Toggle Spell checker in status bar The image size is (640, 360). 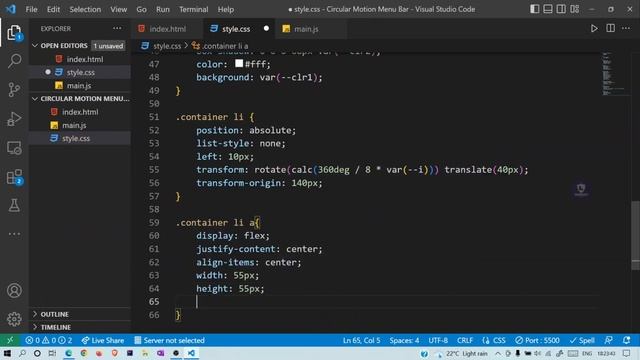tap(582, 340)
